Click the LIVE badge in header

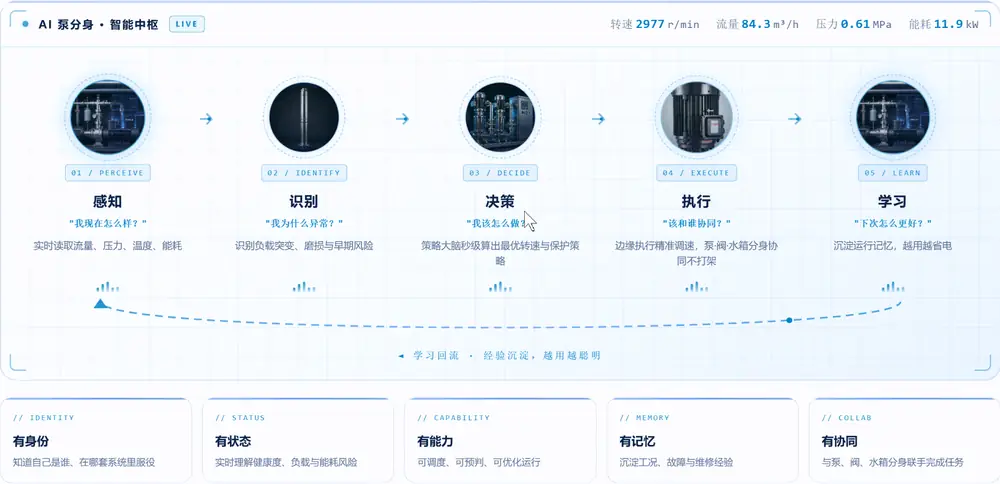coord(187,24)
